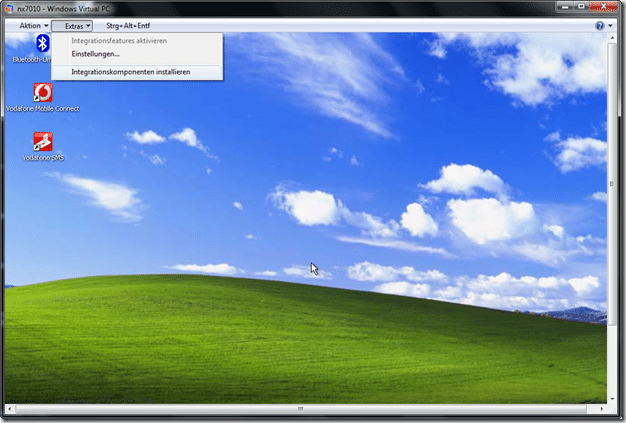This screenshot has width=626, height=423.
Task: Open Einstellungen... from the Extras menu
Action: [x=137, y=54]
